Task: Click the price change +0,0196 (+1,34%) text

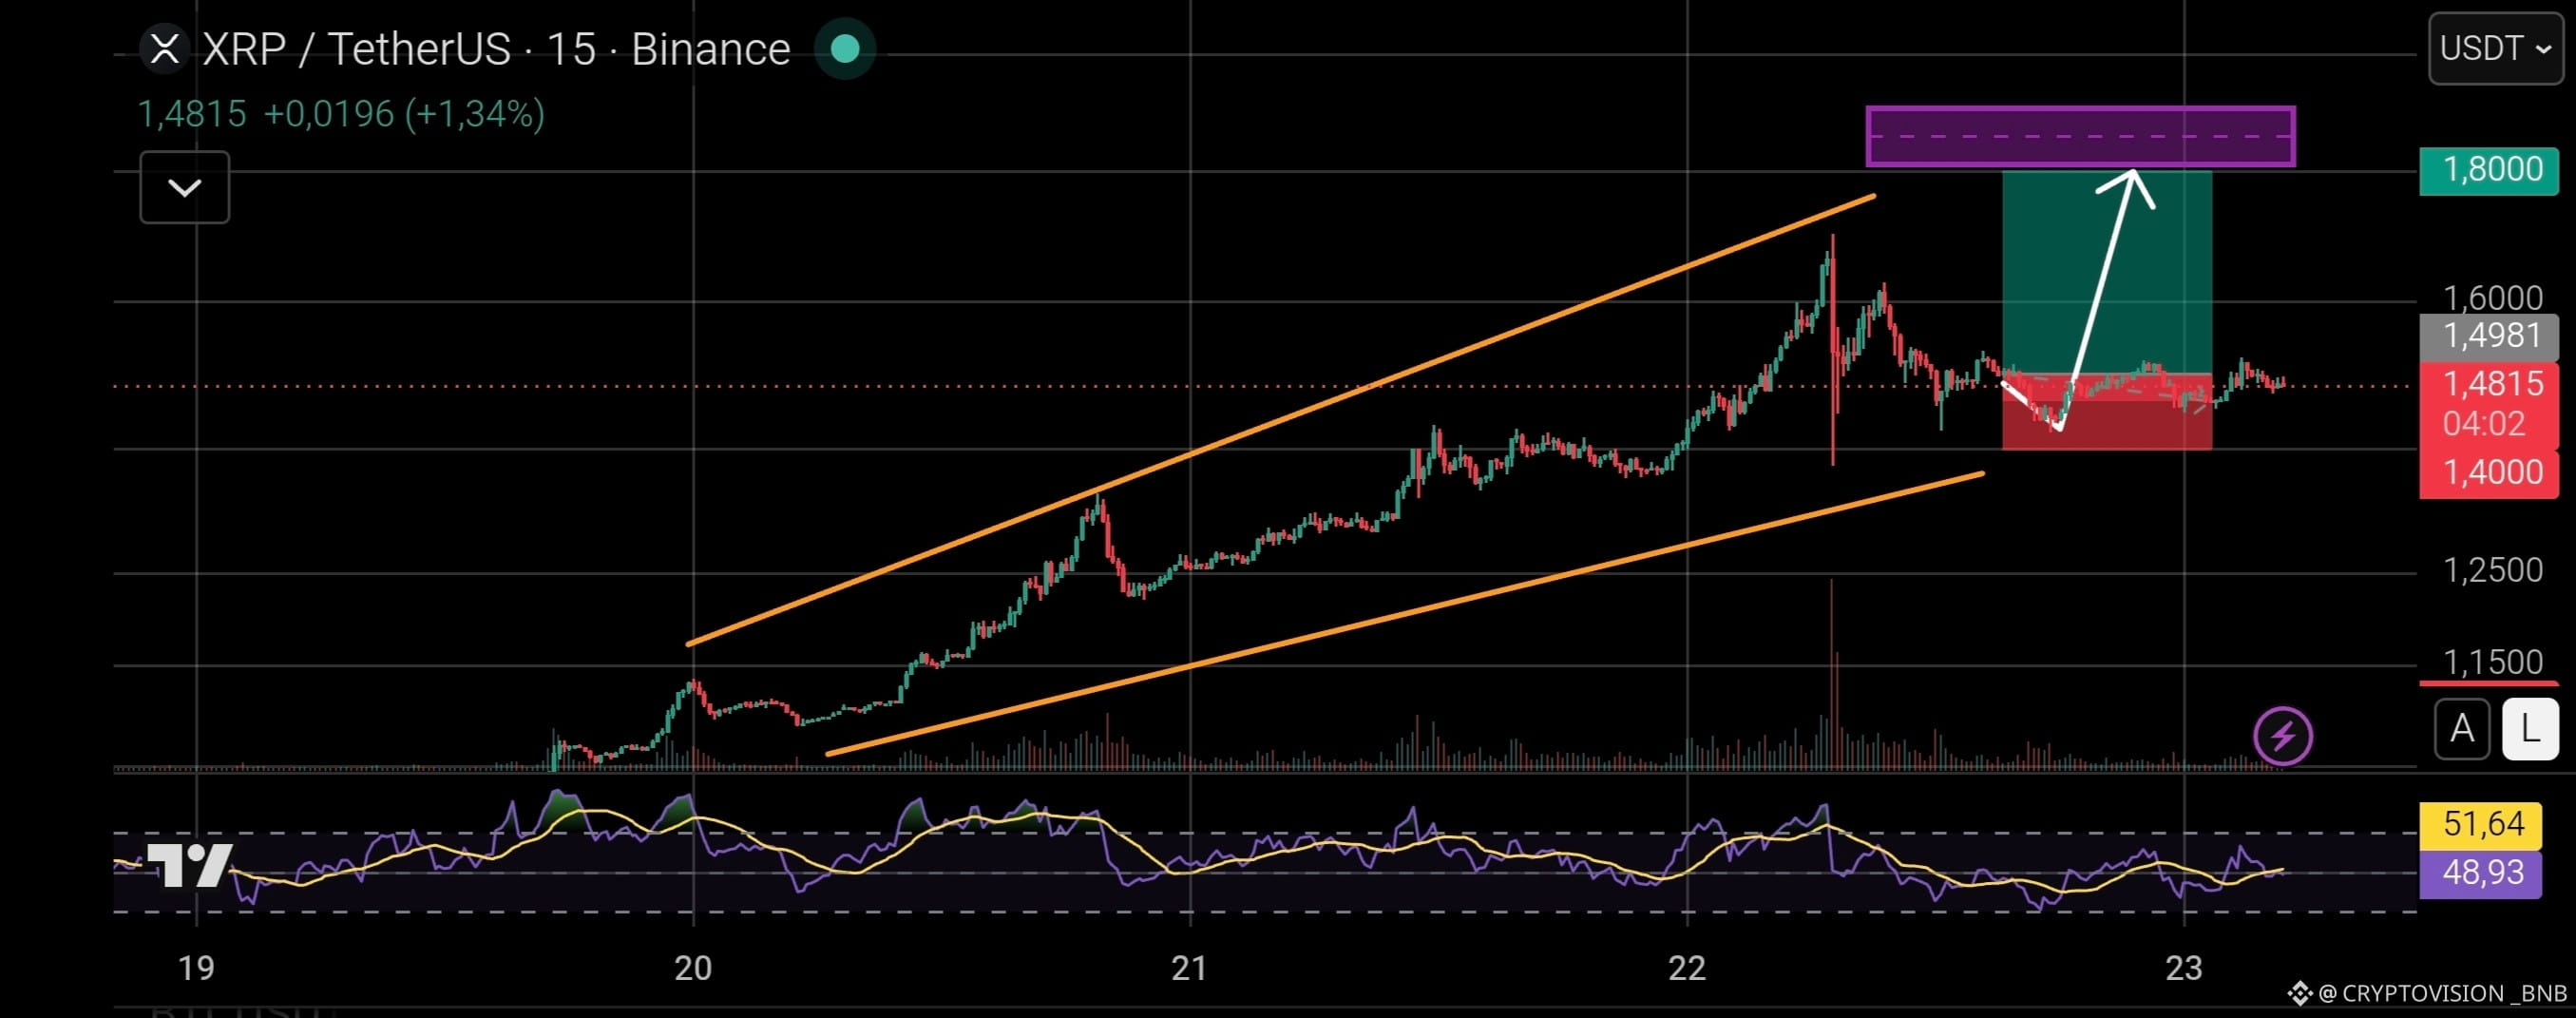Action: pos(404,114)
